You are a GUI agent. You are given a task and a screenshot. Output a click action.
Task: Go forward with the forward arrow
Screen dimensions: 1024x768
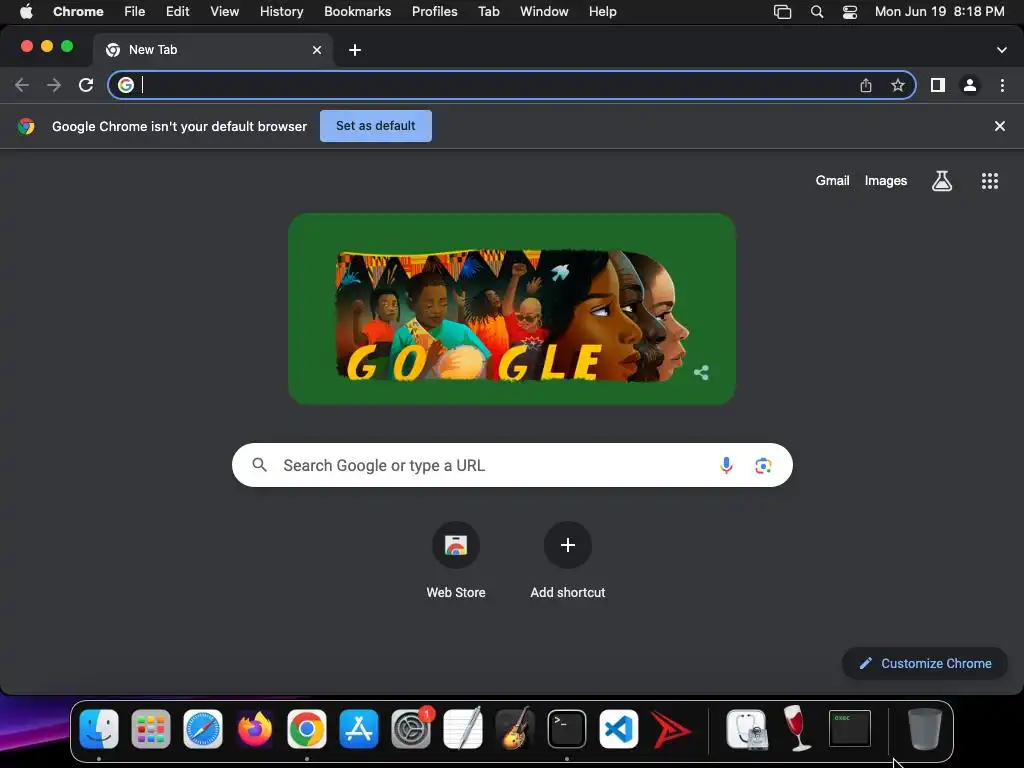pyautogui.click(x=54, y=85)
